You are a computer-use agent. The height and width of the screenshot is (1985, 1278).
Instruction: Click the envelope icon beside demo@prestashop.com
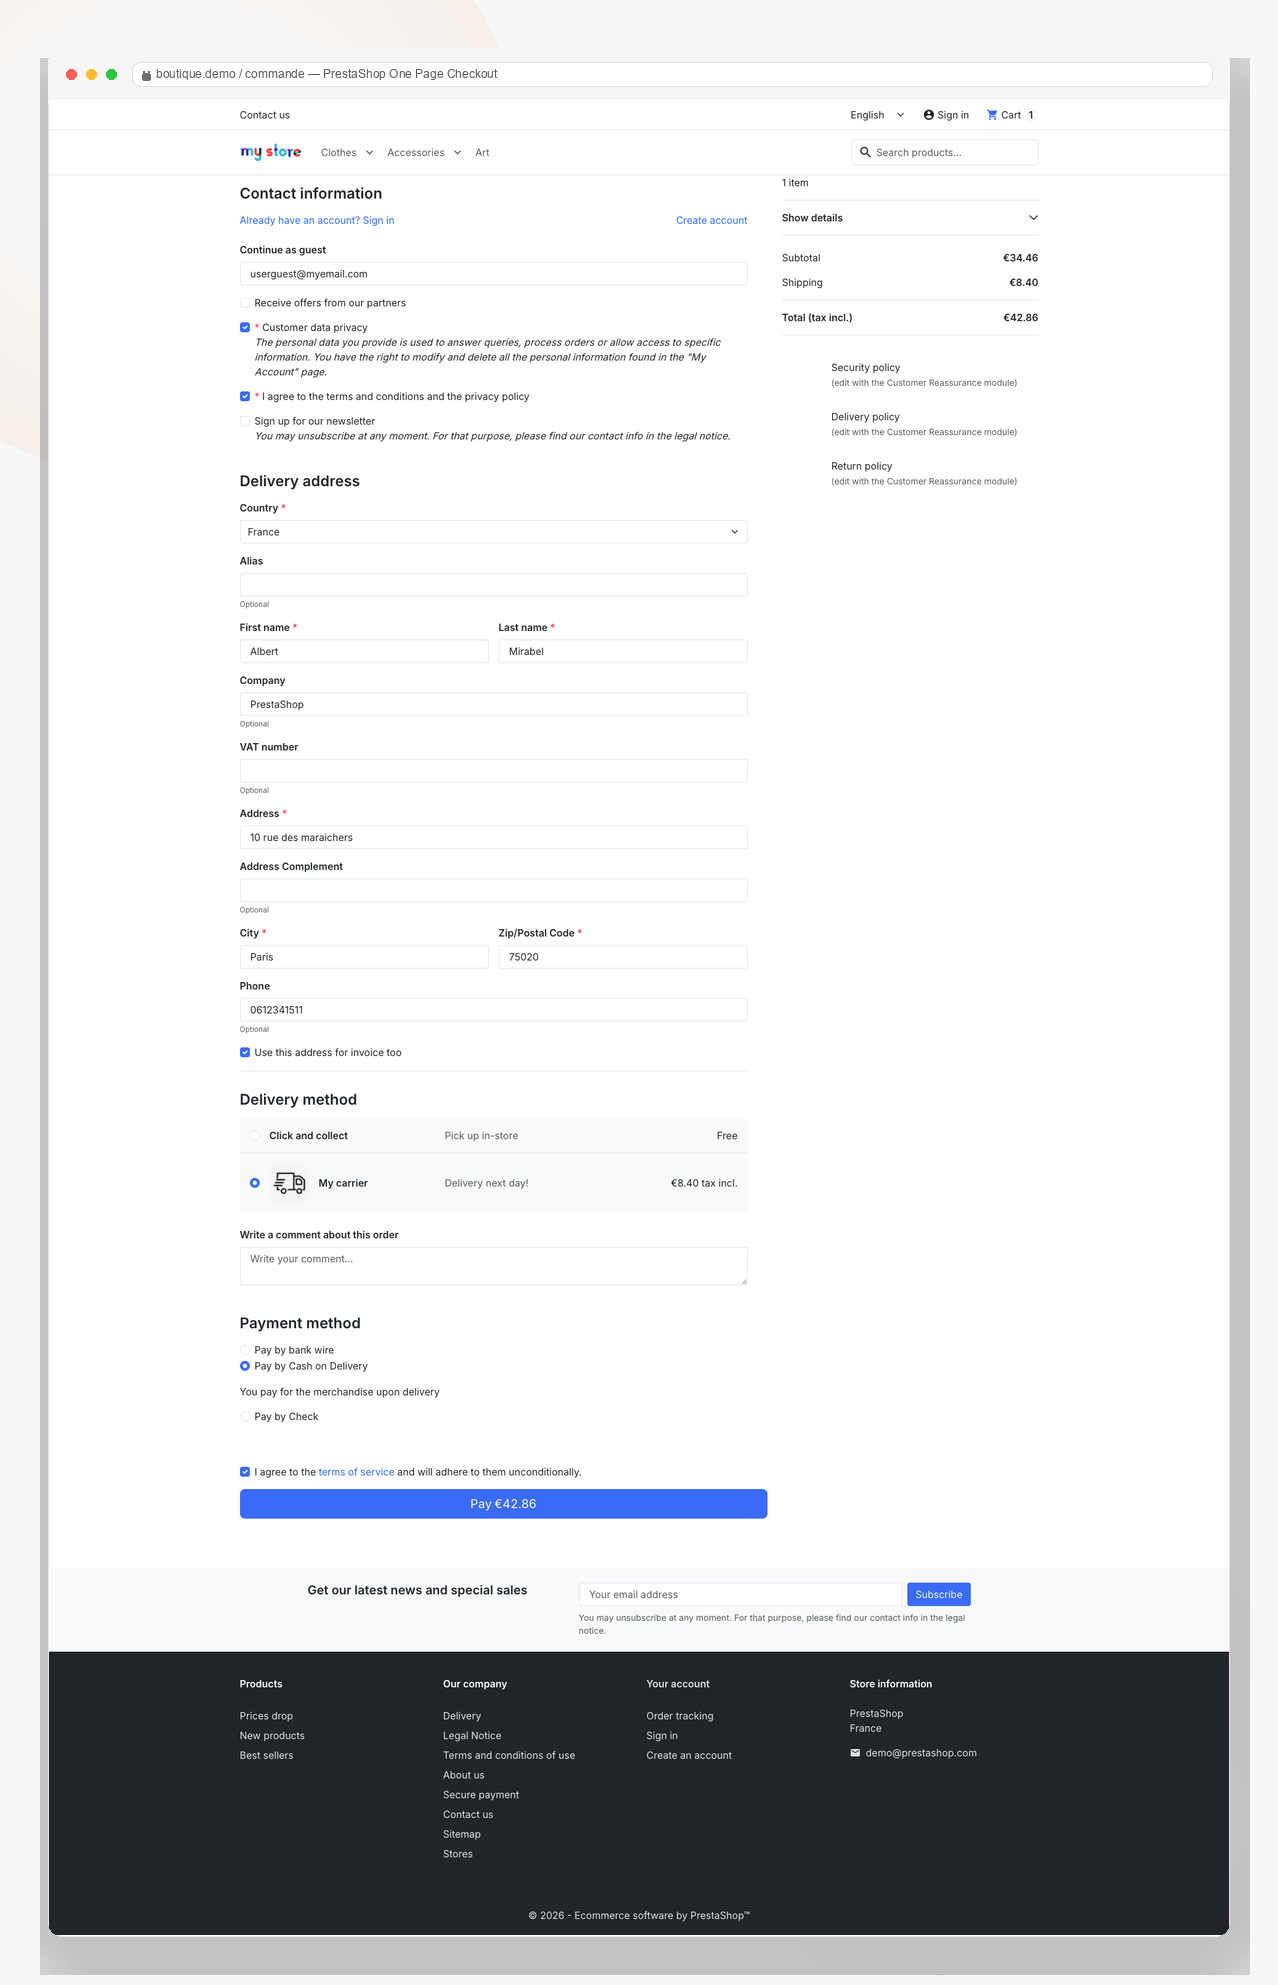point(855,1753)
